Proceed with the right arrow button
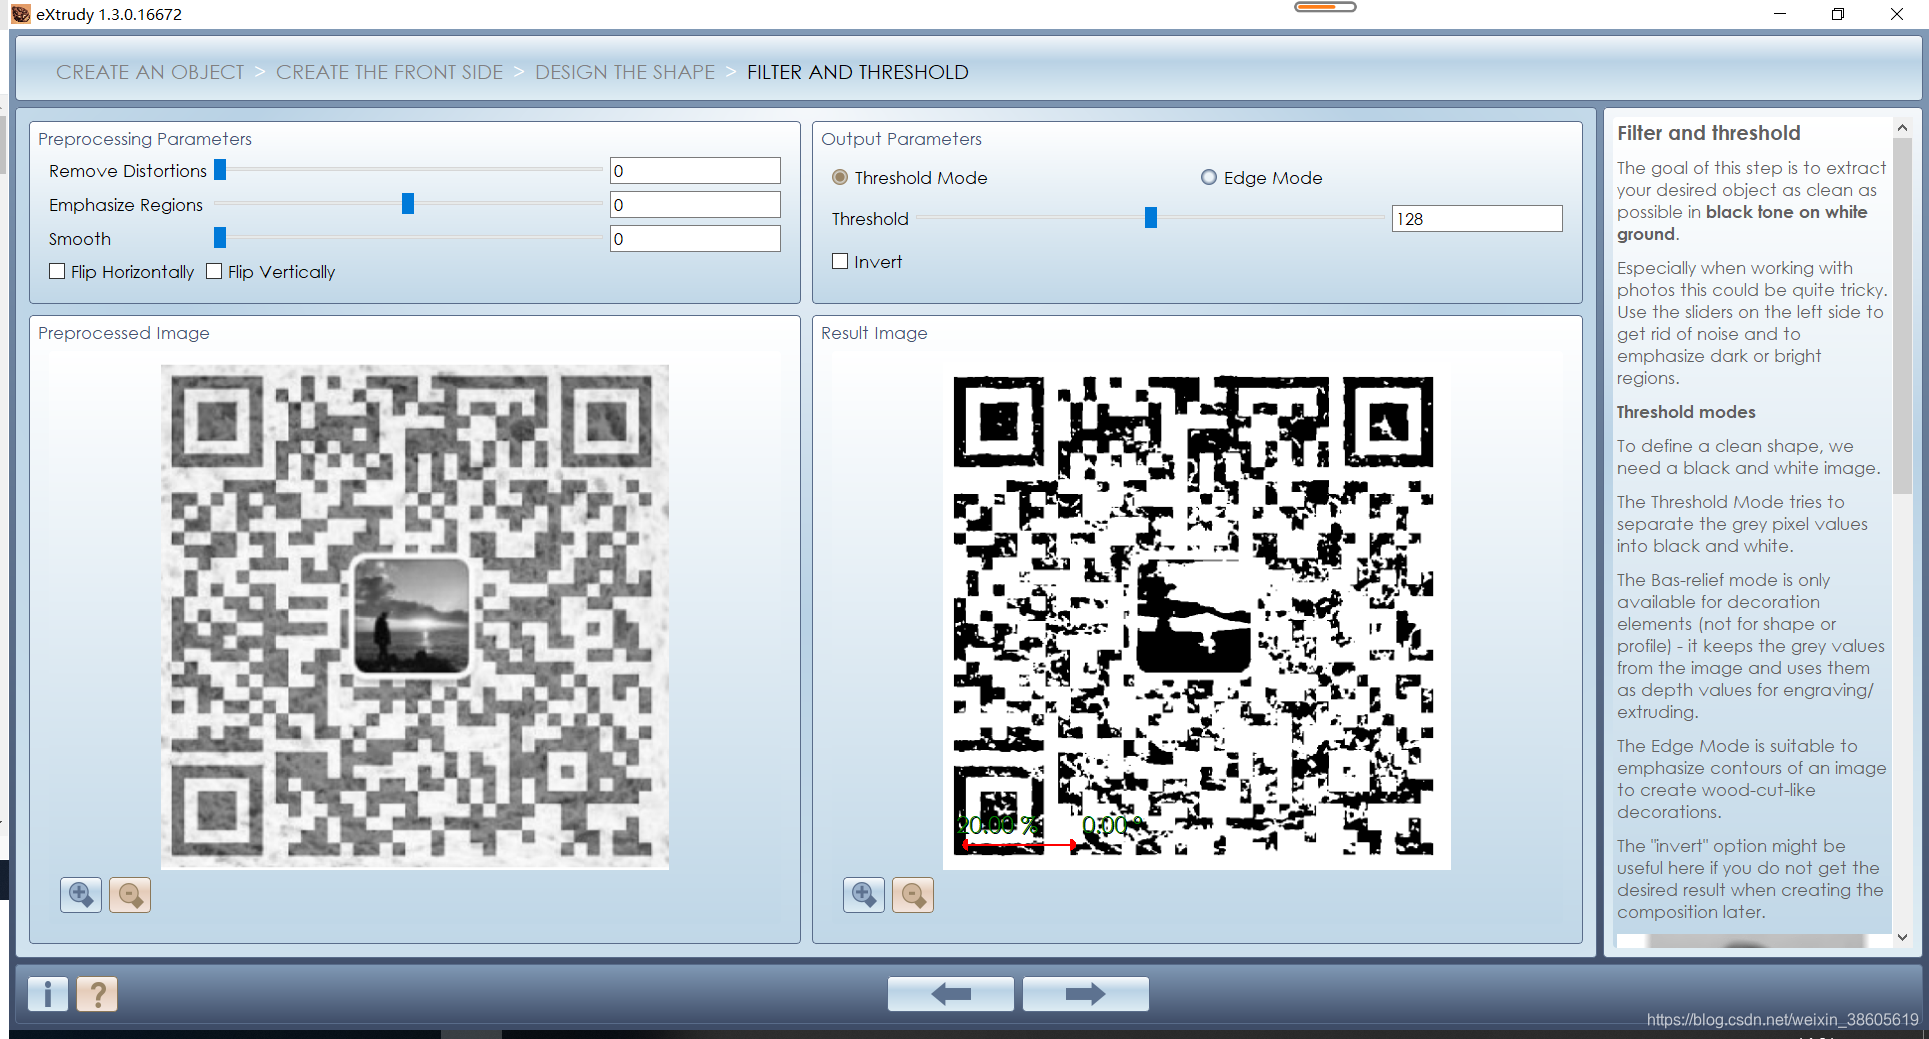This screenshot has width=1929, height=1039. pyautogui.click(x=1085, y=994)
